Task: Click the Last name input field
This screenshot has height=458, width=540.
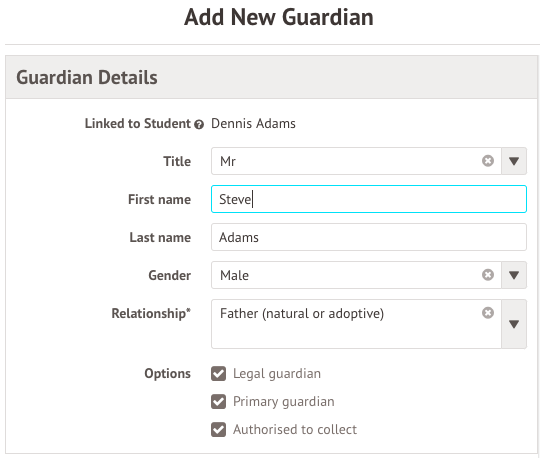Action: [x=369, y=237]
